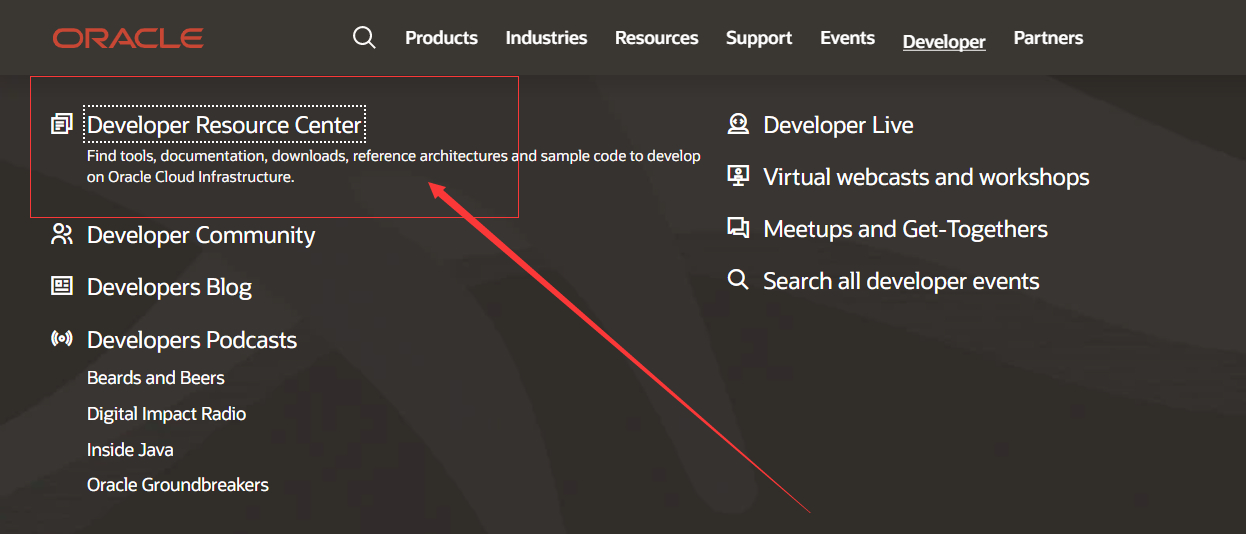Open the search magnifier icon in header
The height and width of the screenshot is (534, 1246).
pyautogui.click(x=365, y=38)
